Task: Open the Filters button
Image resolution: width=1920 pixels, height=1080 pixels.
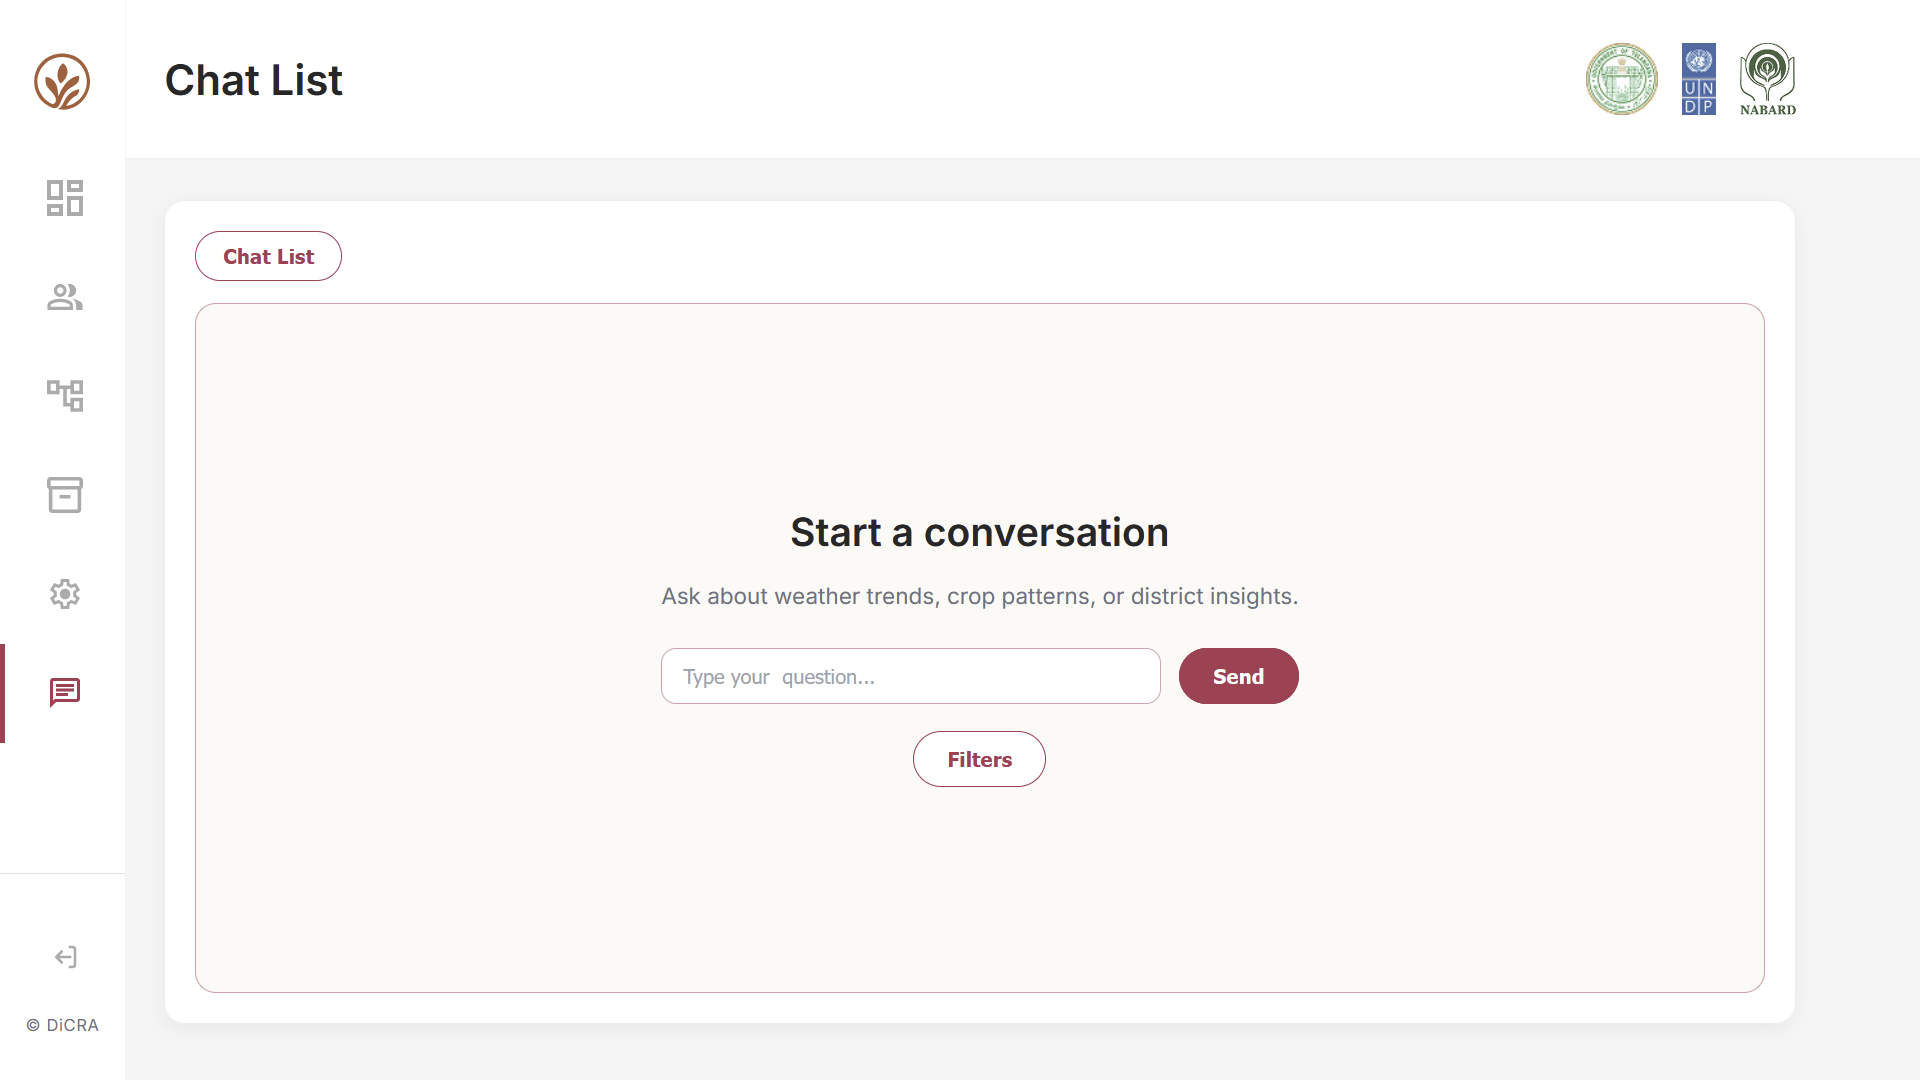Action: 979,759
